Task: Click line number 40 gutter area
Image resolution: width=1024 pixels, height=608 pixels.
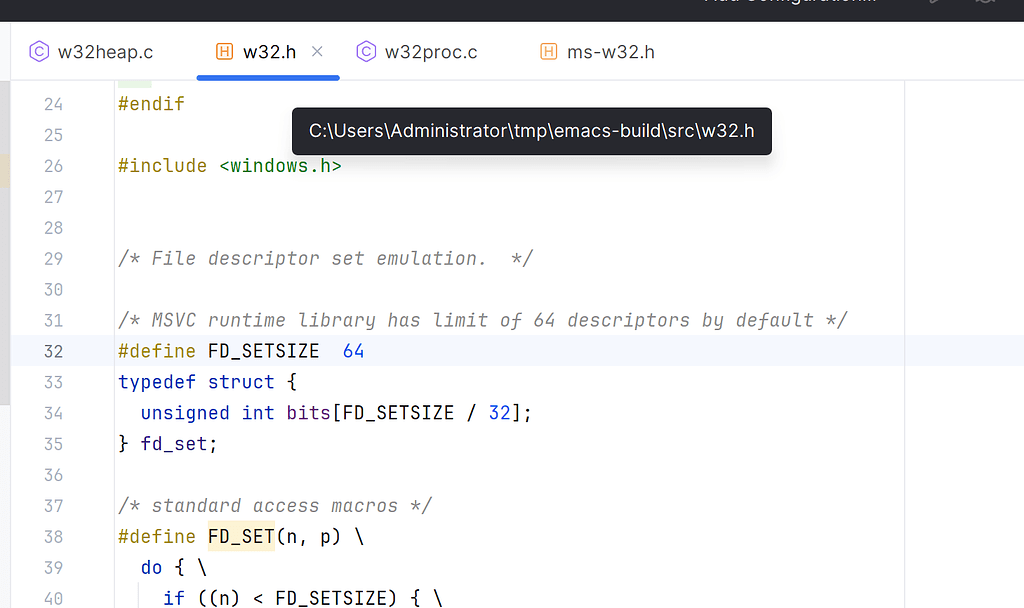Action: 53,597
